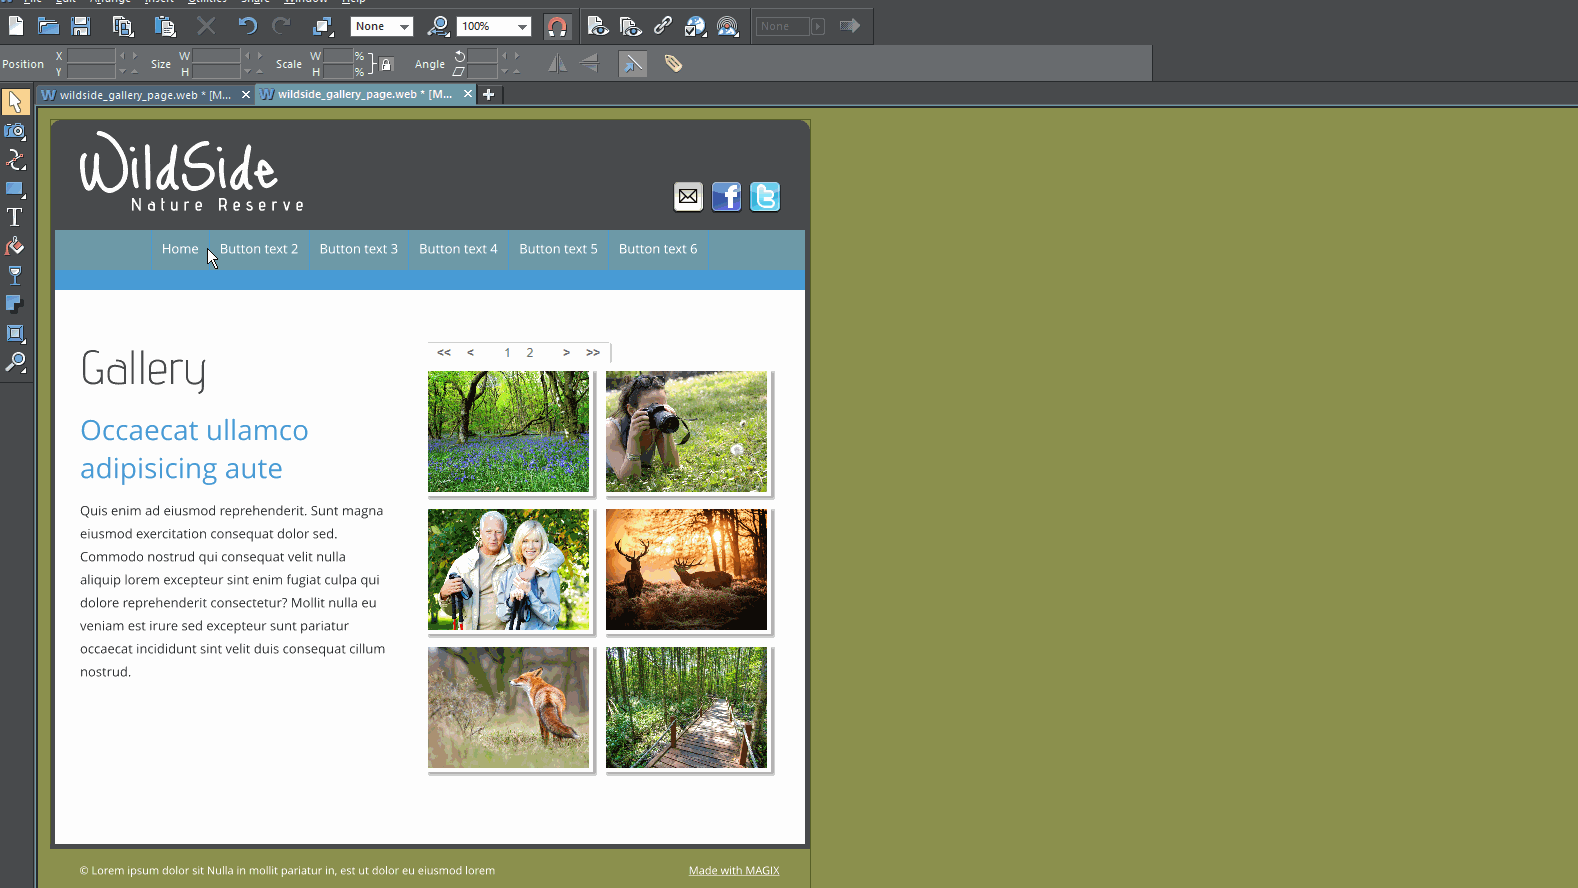
Task: Select the Transparency wine-glass tool
Action: tap(15, 275)
